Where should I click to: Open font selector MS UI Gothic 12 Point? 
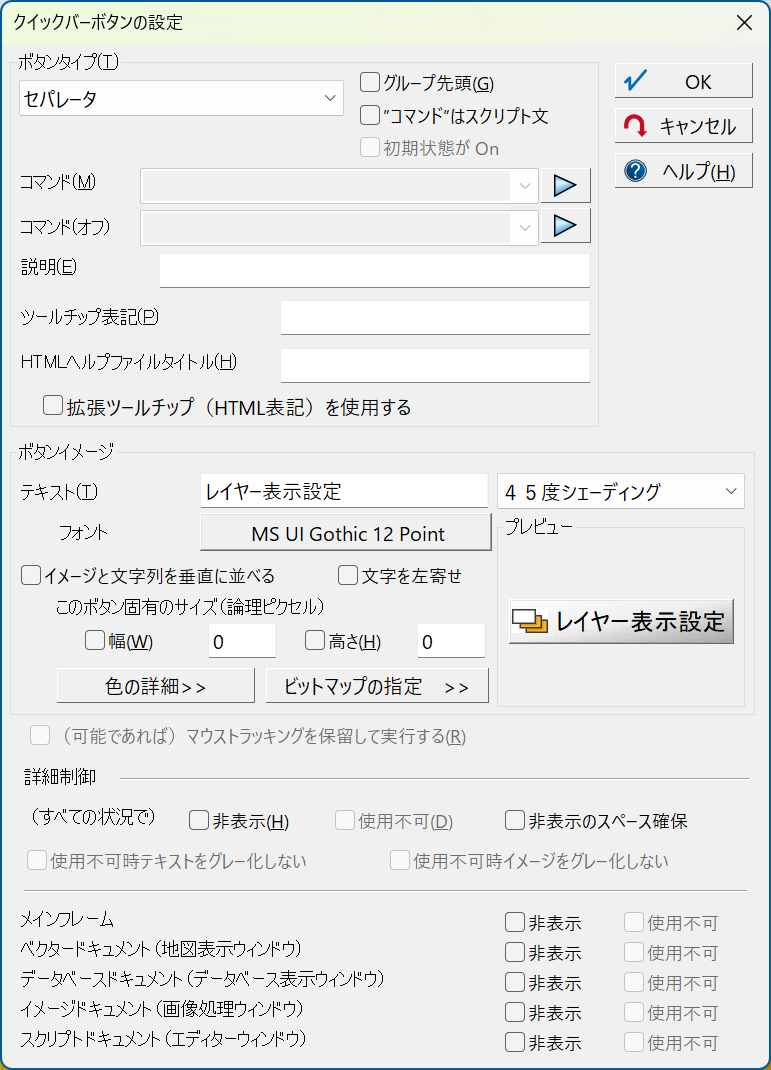pos(346,533)
